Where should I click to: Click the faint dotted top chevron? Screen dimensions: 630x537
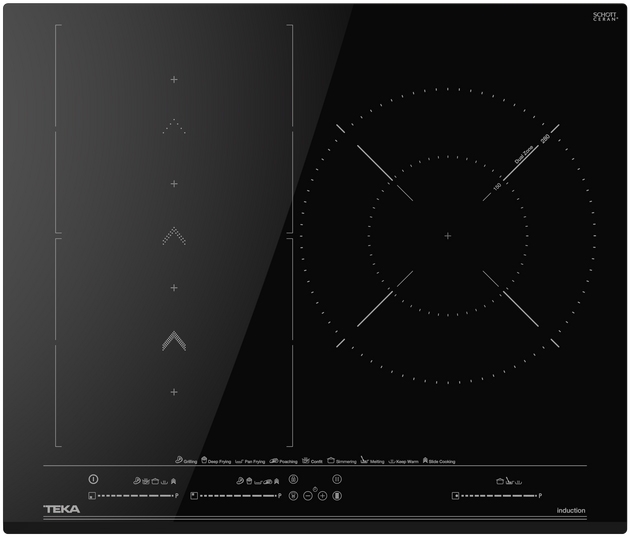click(x=174, y=126)
